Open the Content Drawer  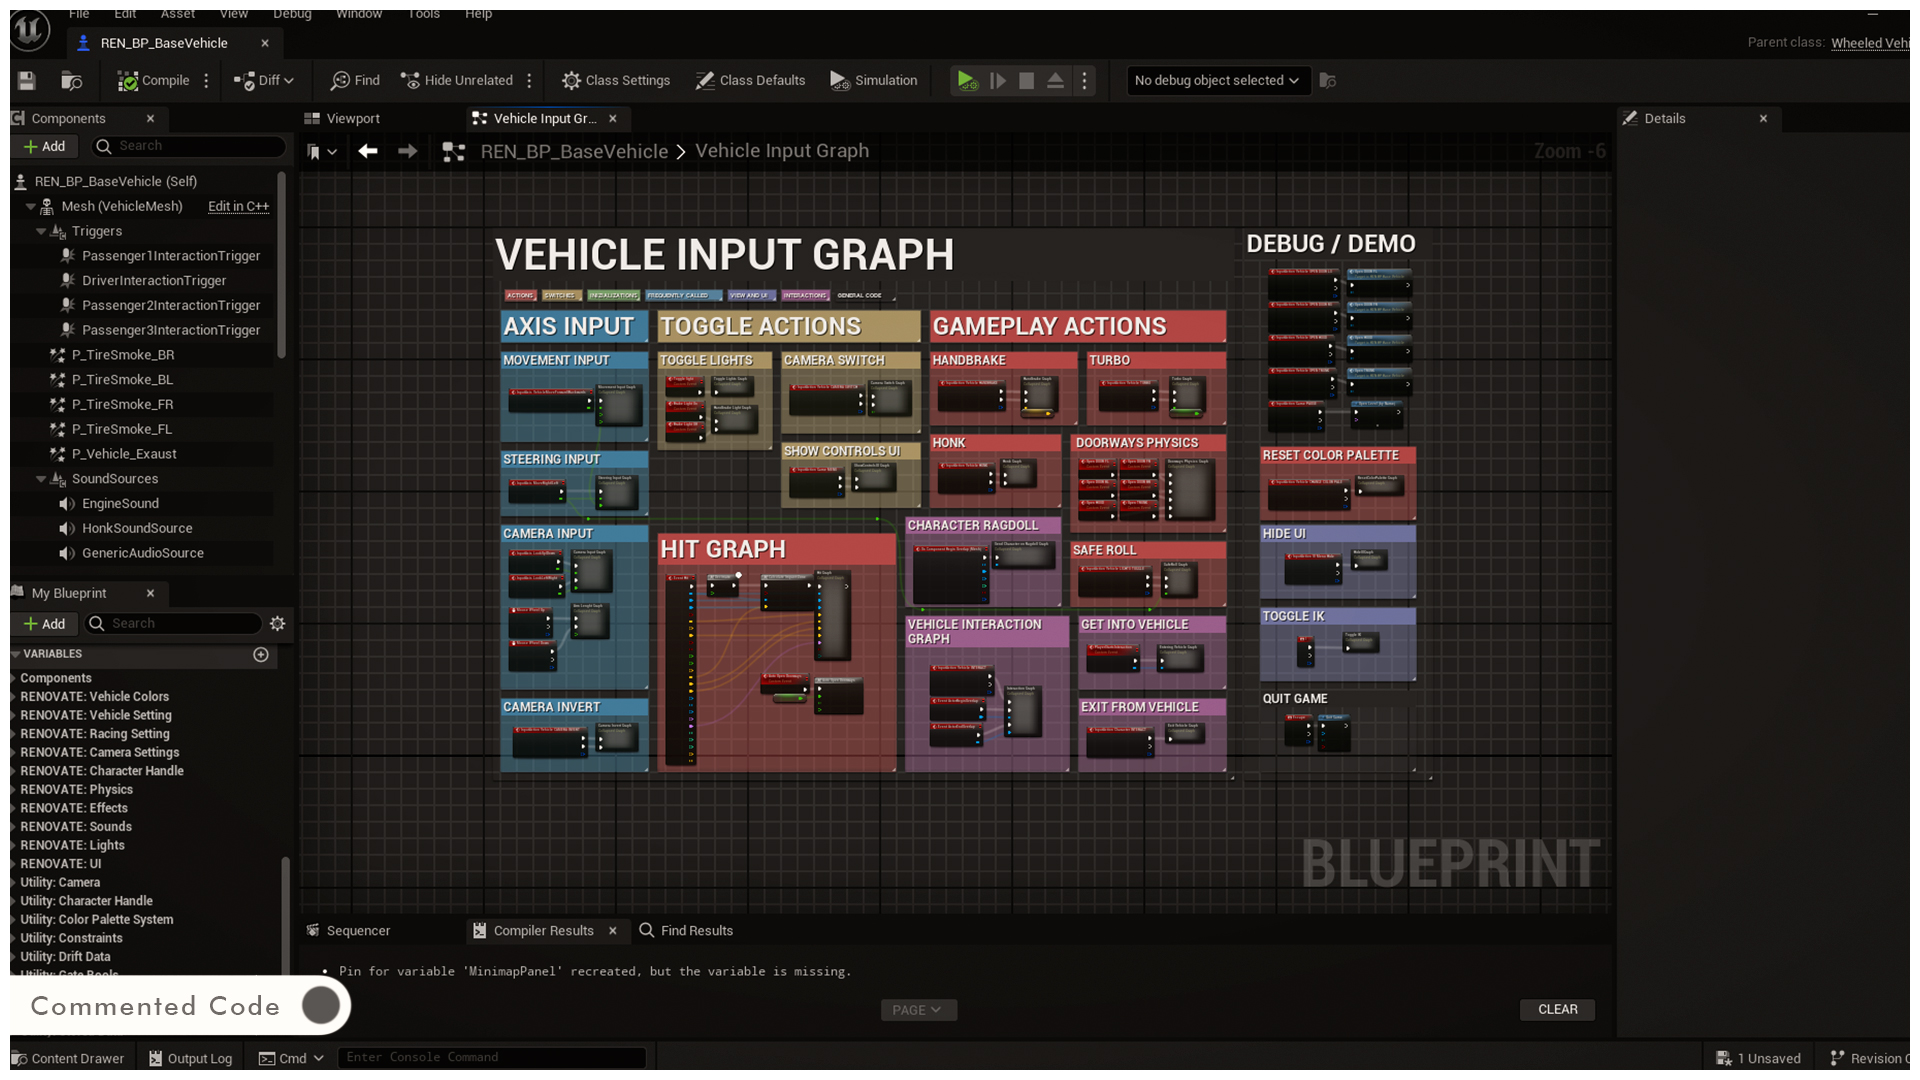click(x=68, y=1057)
